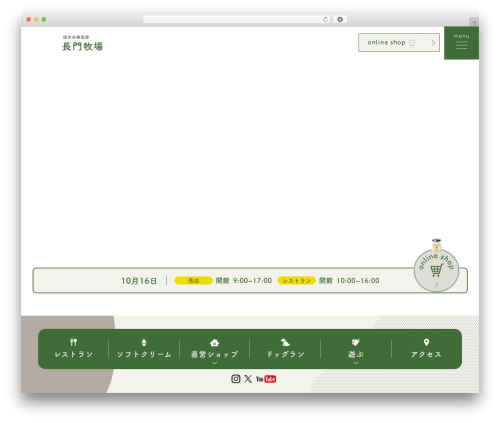
Task: Click the small arrow in round online shop badge
Action: pos(436,284)
